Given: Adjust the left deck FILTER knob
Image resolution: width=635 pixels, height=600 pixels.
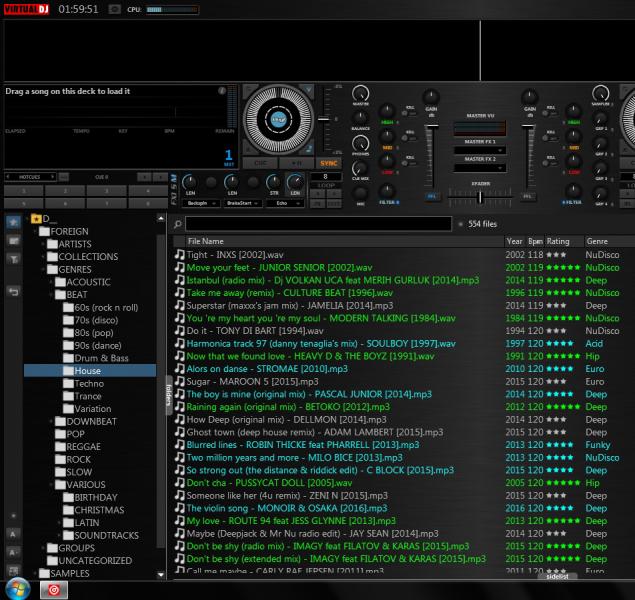Looking at the screenshot, I should pyautogui.click(x=387, y=191).
